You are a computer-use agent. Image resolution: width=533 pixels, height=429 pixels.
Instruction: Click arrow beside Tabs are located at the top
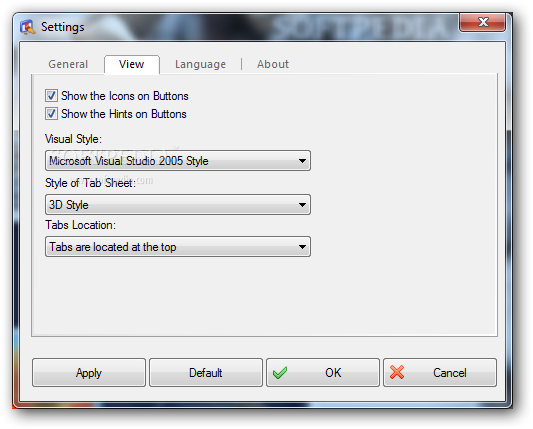302,247
